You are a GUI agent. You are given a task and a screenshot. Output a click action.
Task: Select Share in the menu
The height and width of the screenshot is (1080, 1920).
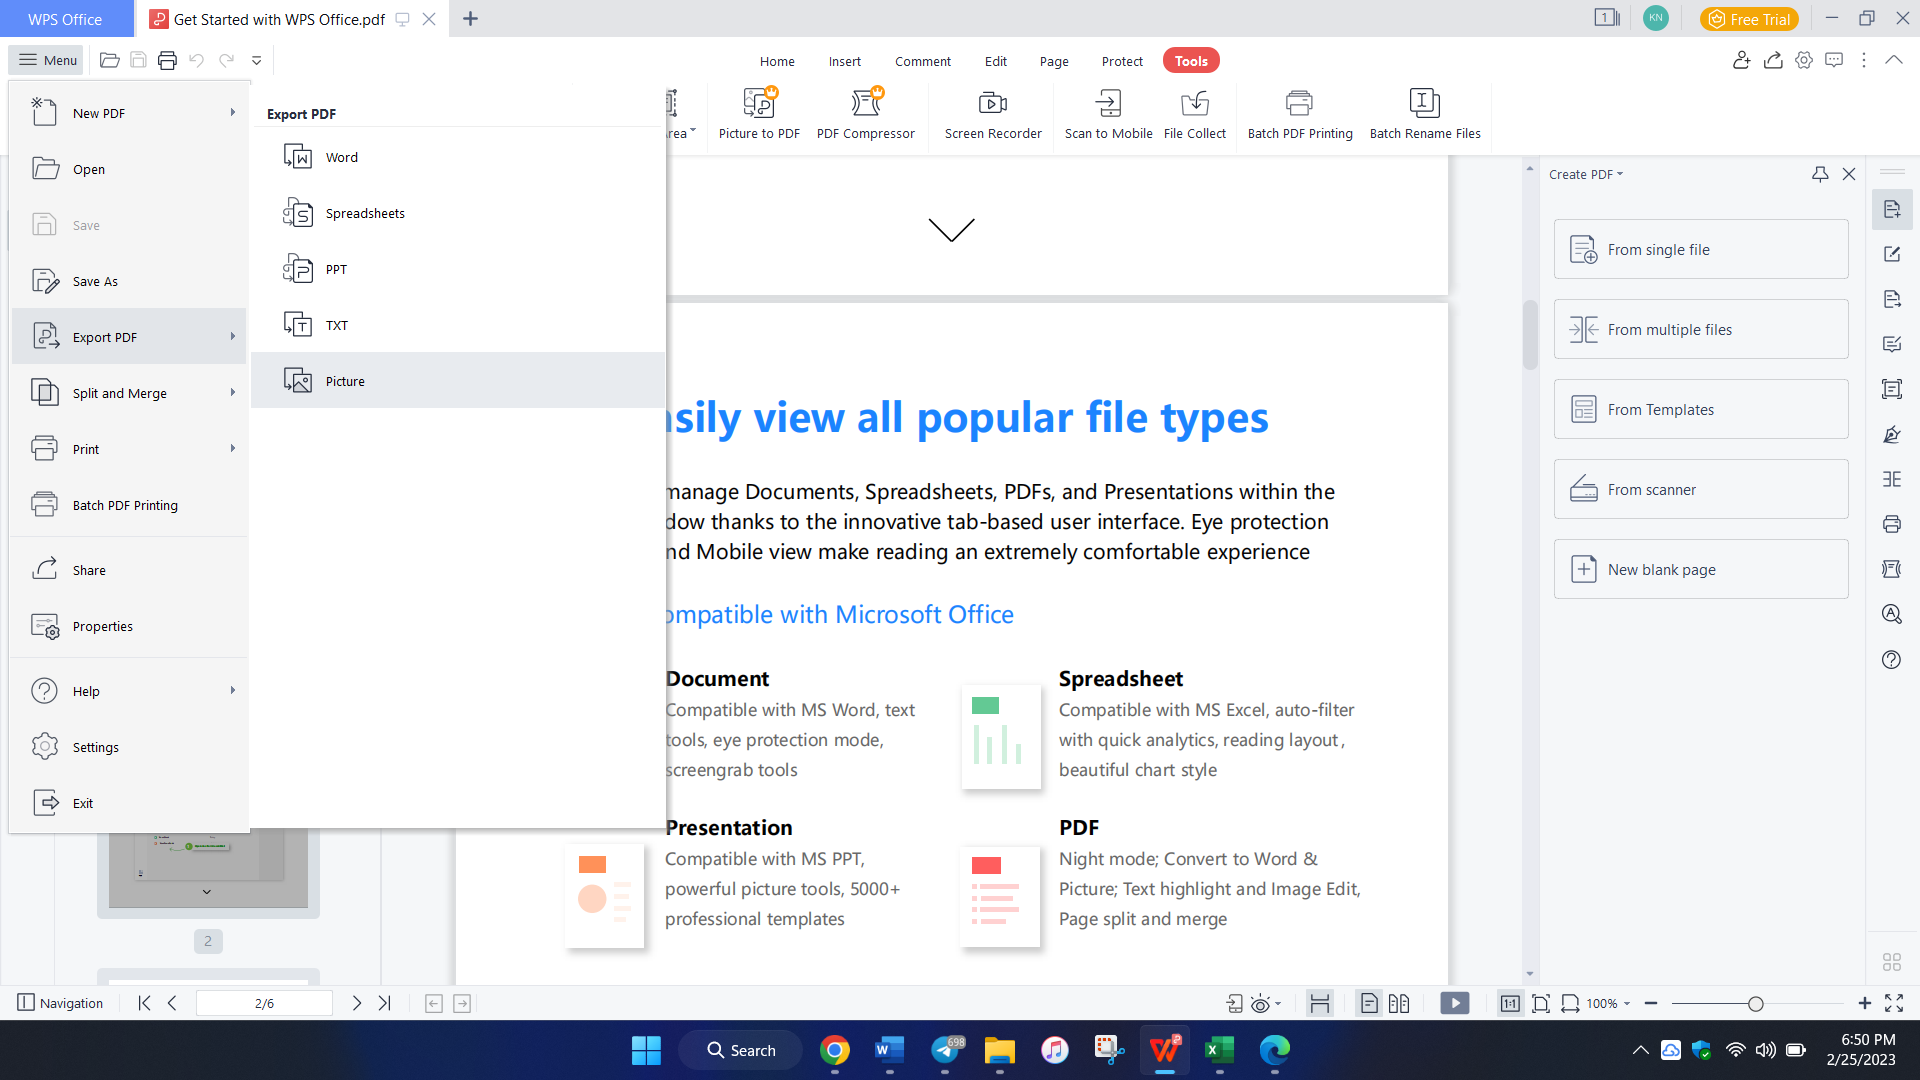click(129, 570)
